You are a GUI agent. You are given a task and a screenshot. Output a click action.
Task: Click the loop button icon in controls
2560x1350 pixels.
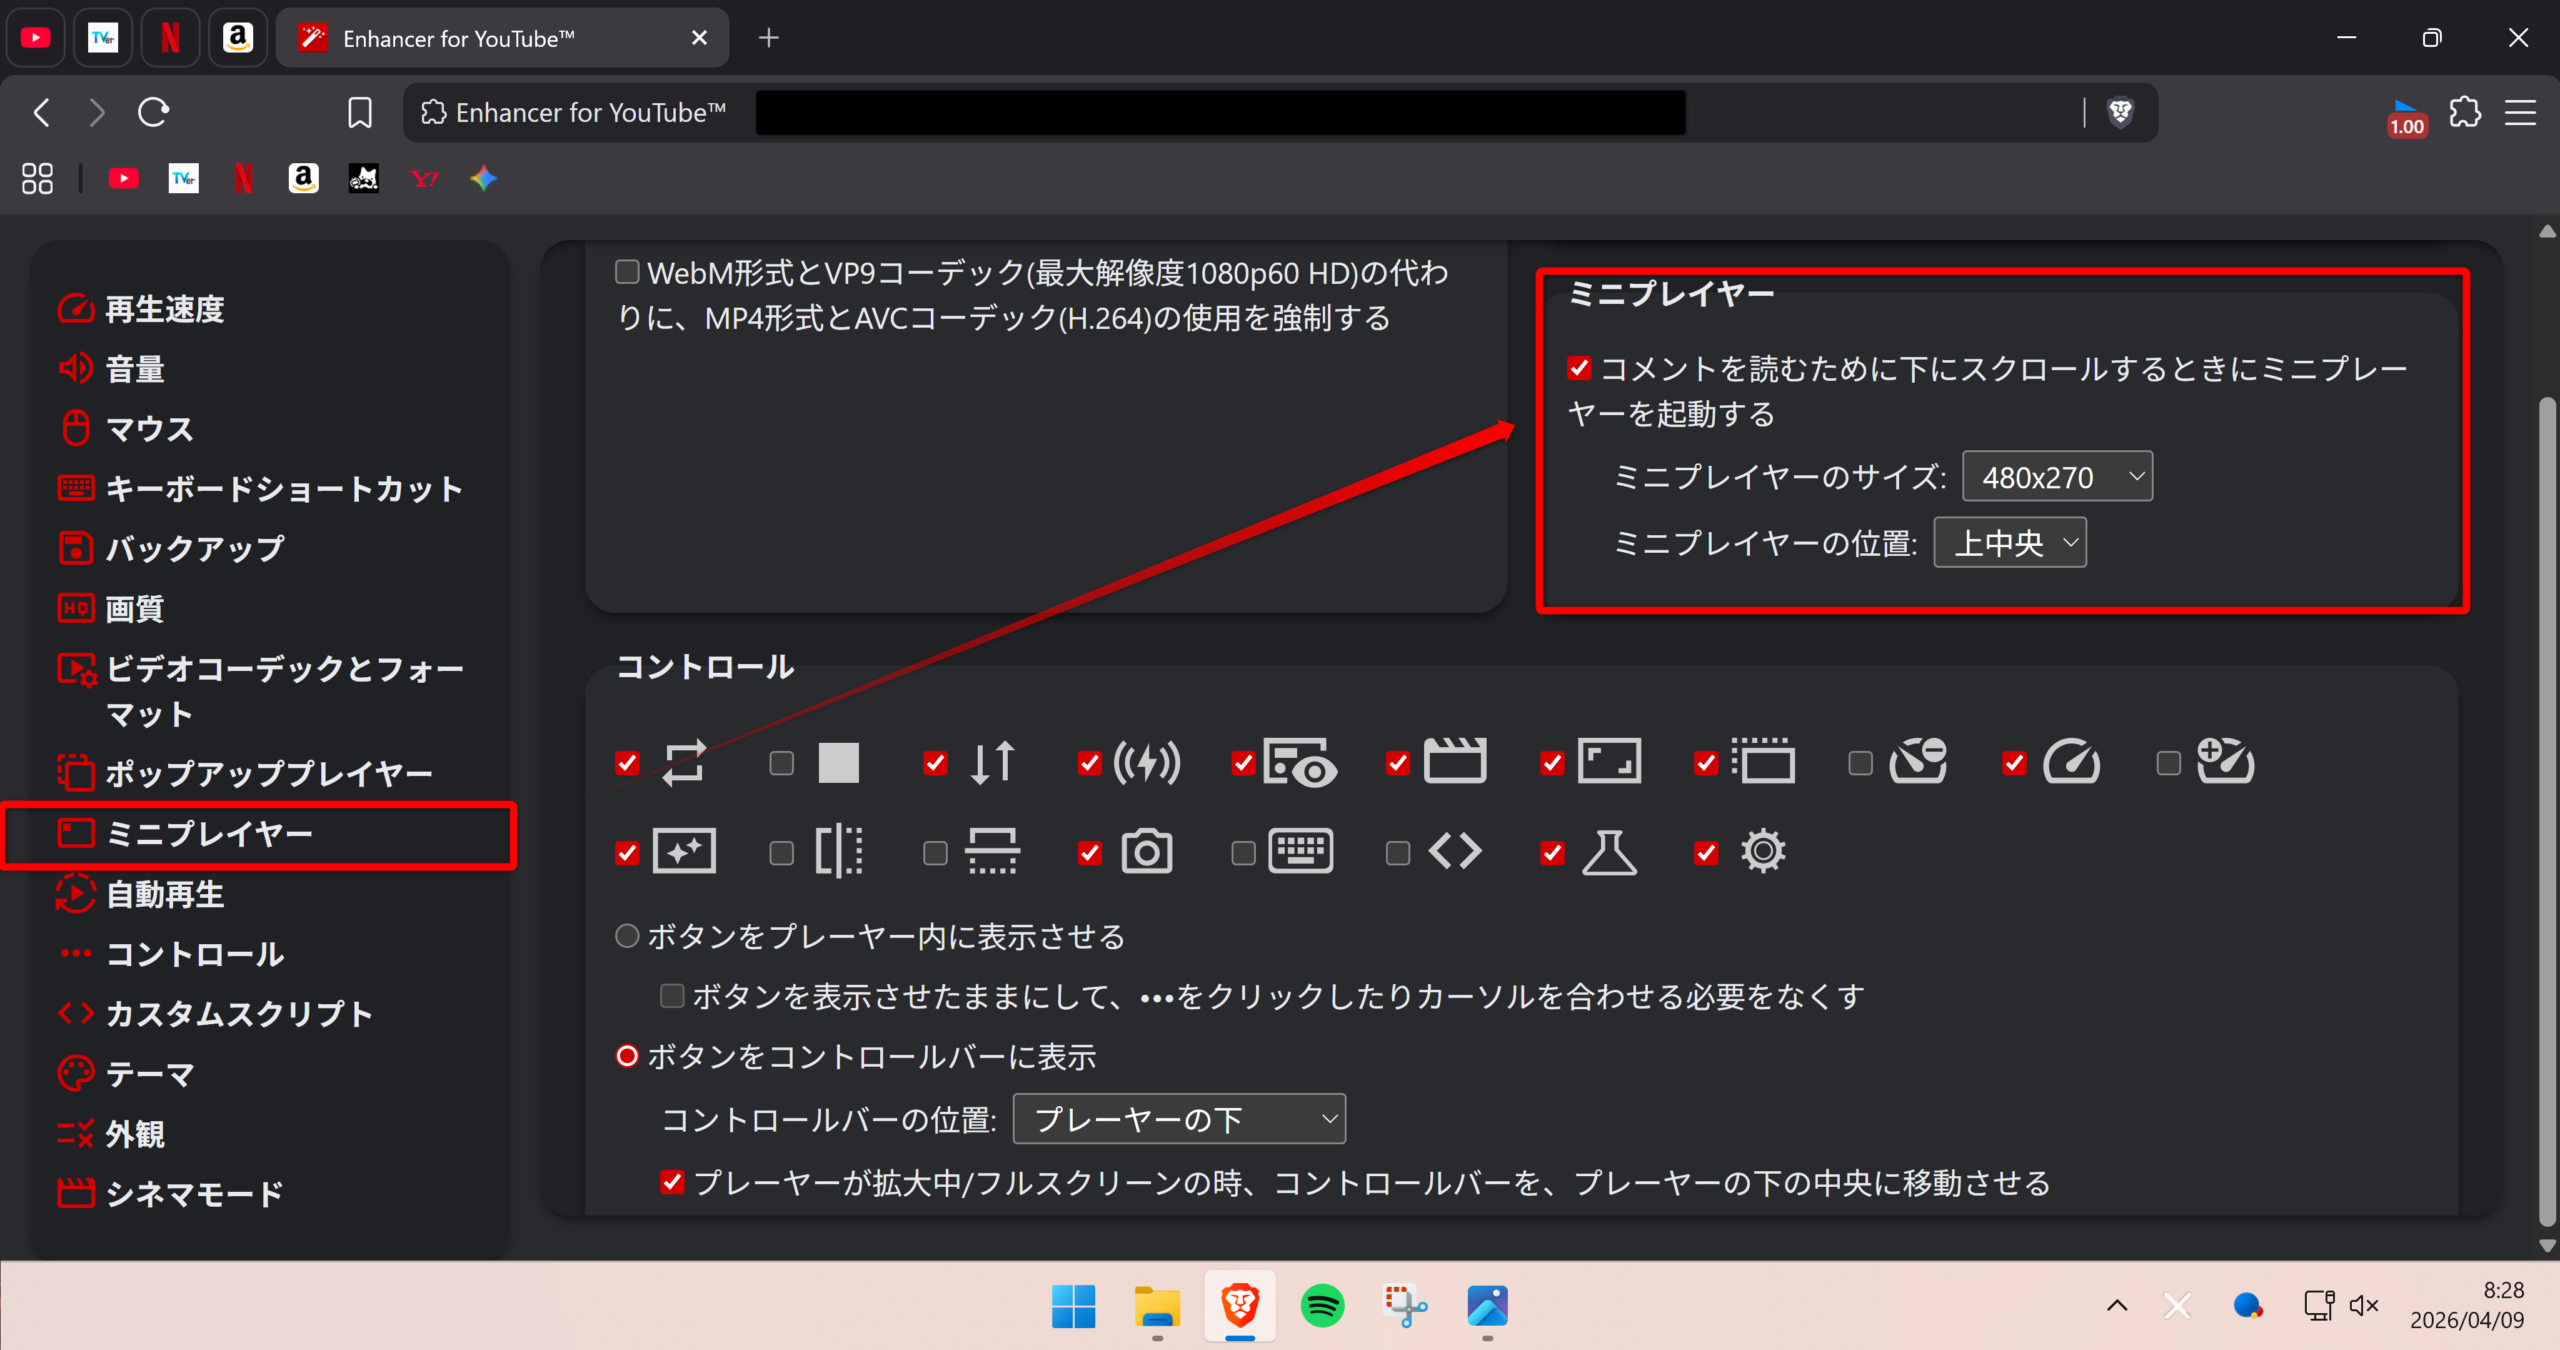click(684, 763)
